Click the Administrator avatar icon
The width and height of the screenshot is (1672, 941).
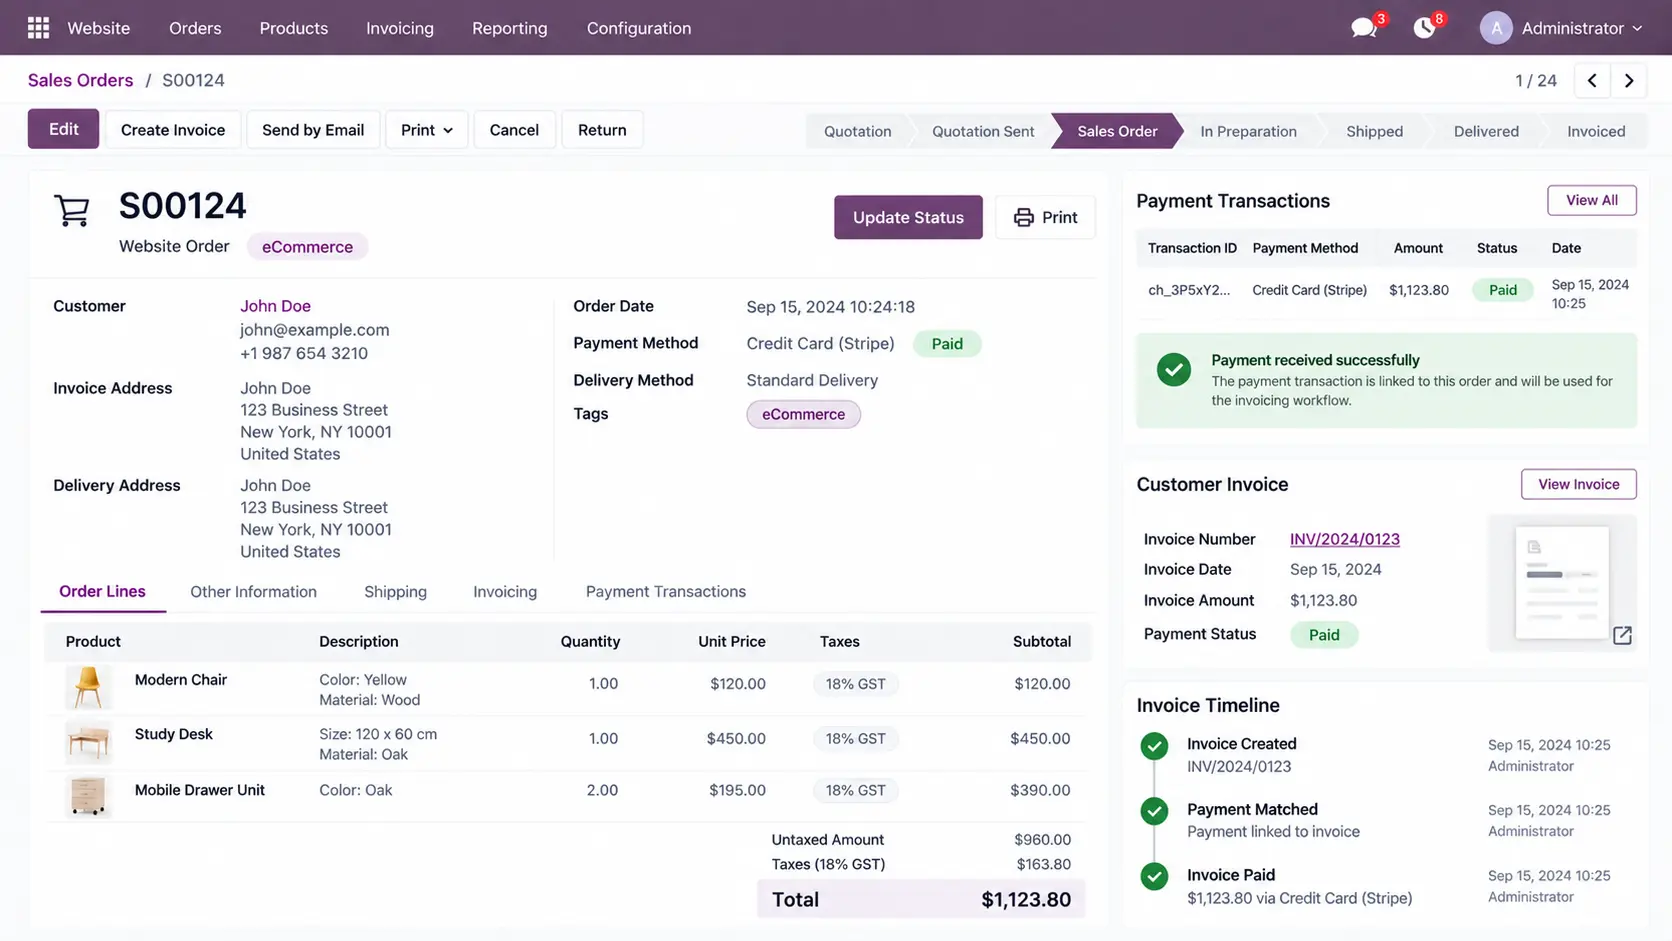pyautogui.click(x=1496, y=28)
